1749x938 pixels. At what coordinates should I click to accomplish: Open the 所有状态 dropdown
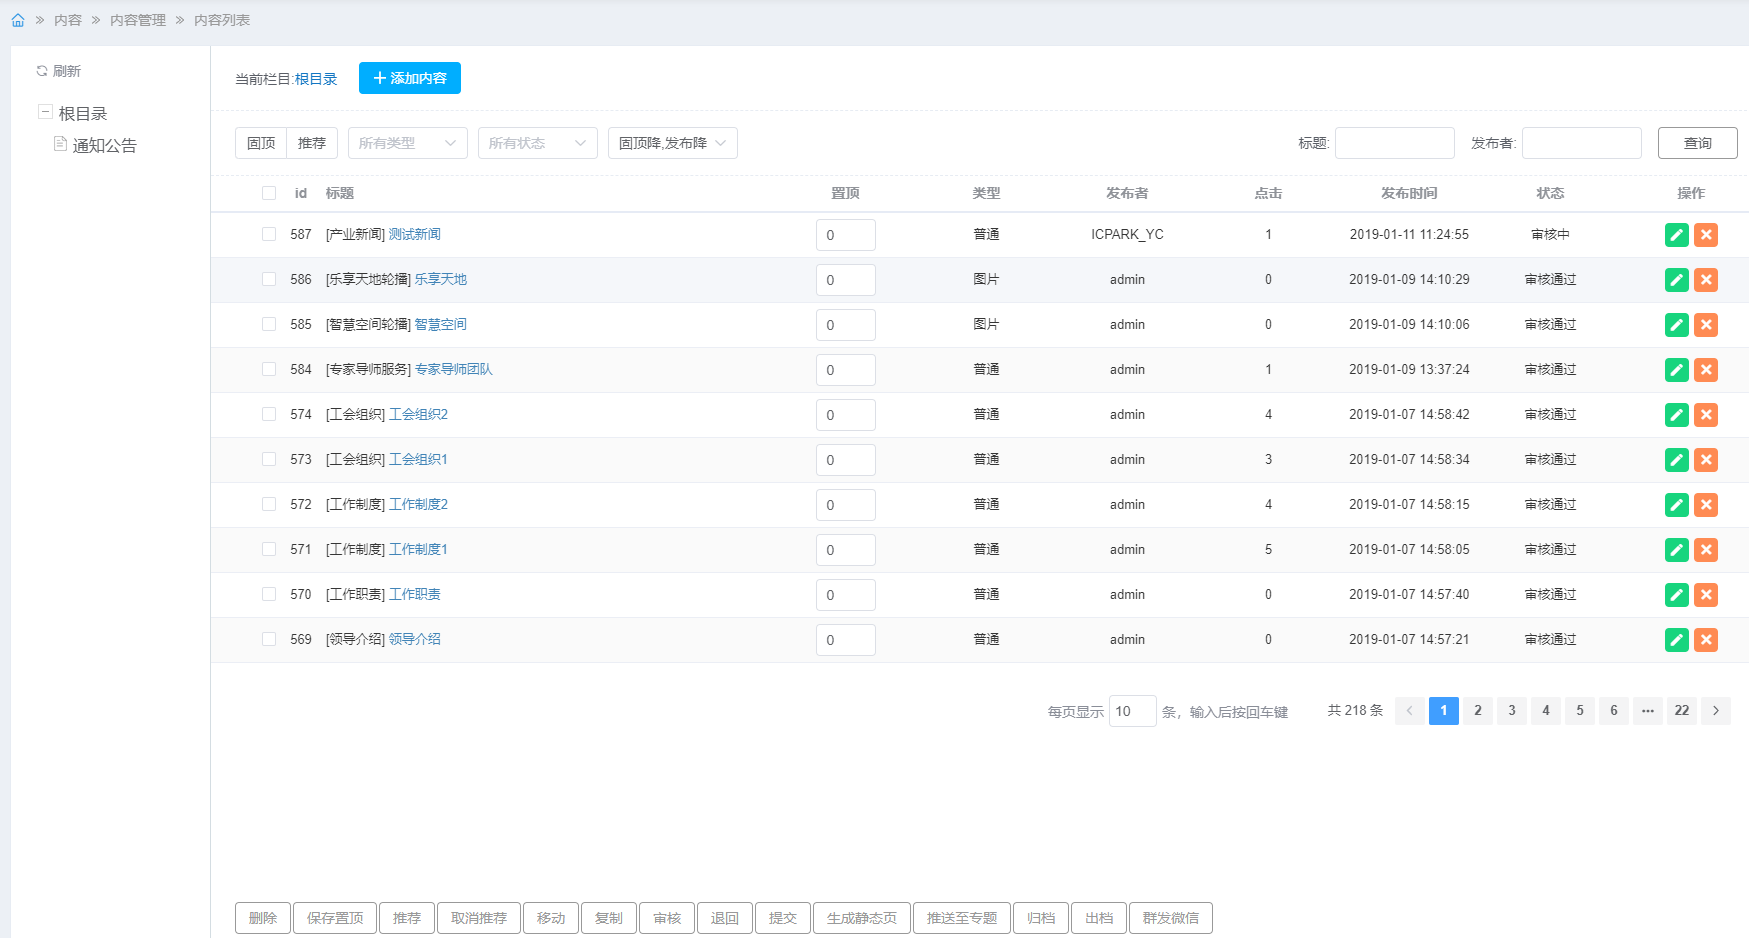pos(537,143)
